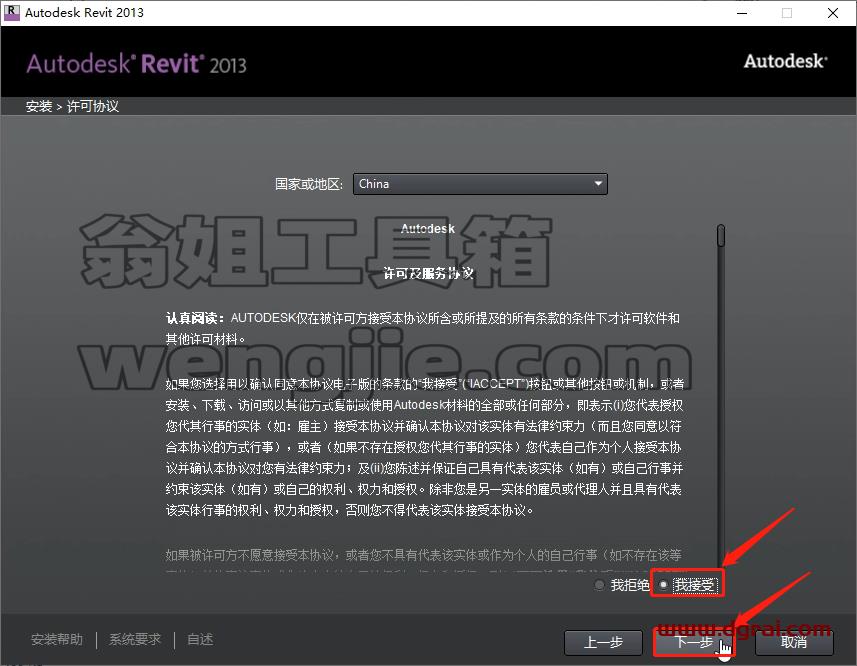Open the 国家或地区 country dropdown showing China

[x=480, y=184]
